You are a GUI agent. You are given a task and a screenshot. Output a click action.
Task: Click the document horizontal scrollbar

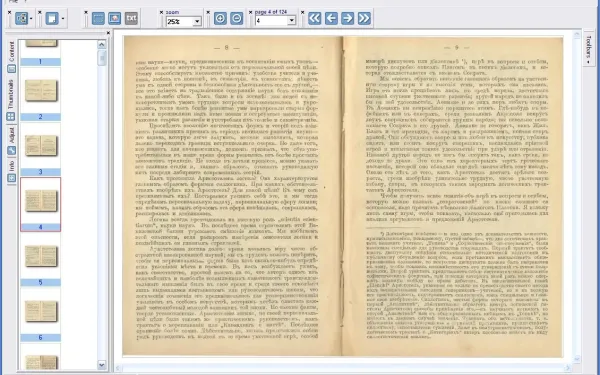(x=344, y=368)
